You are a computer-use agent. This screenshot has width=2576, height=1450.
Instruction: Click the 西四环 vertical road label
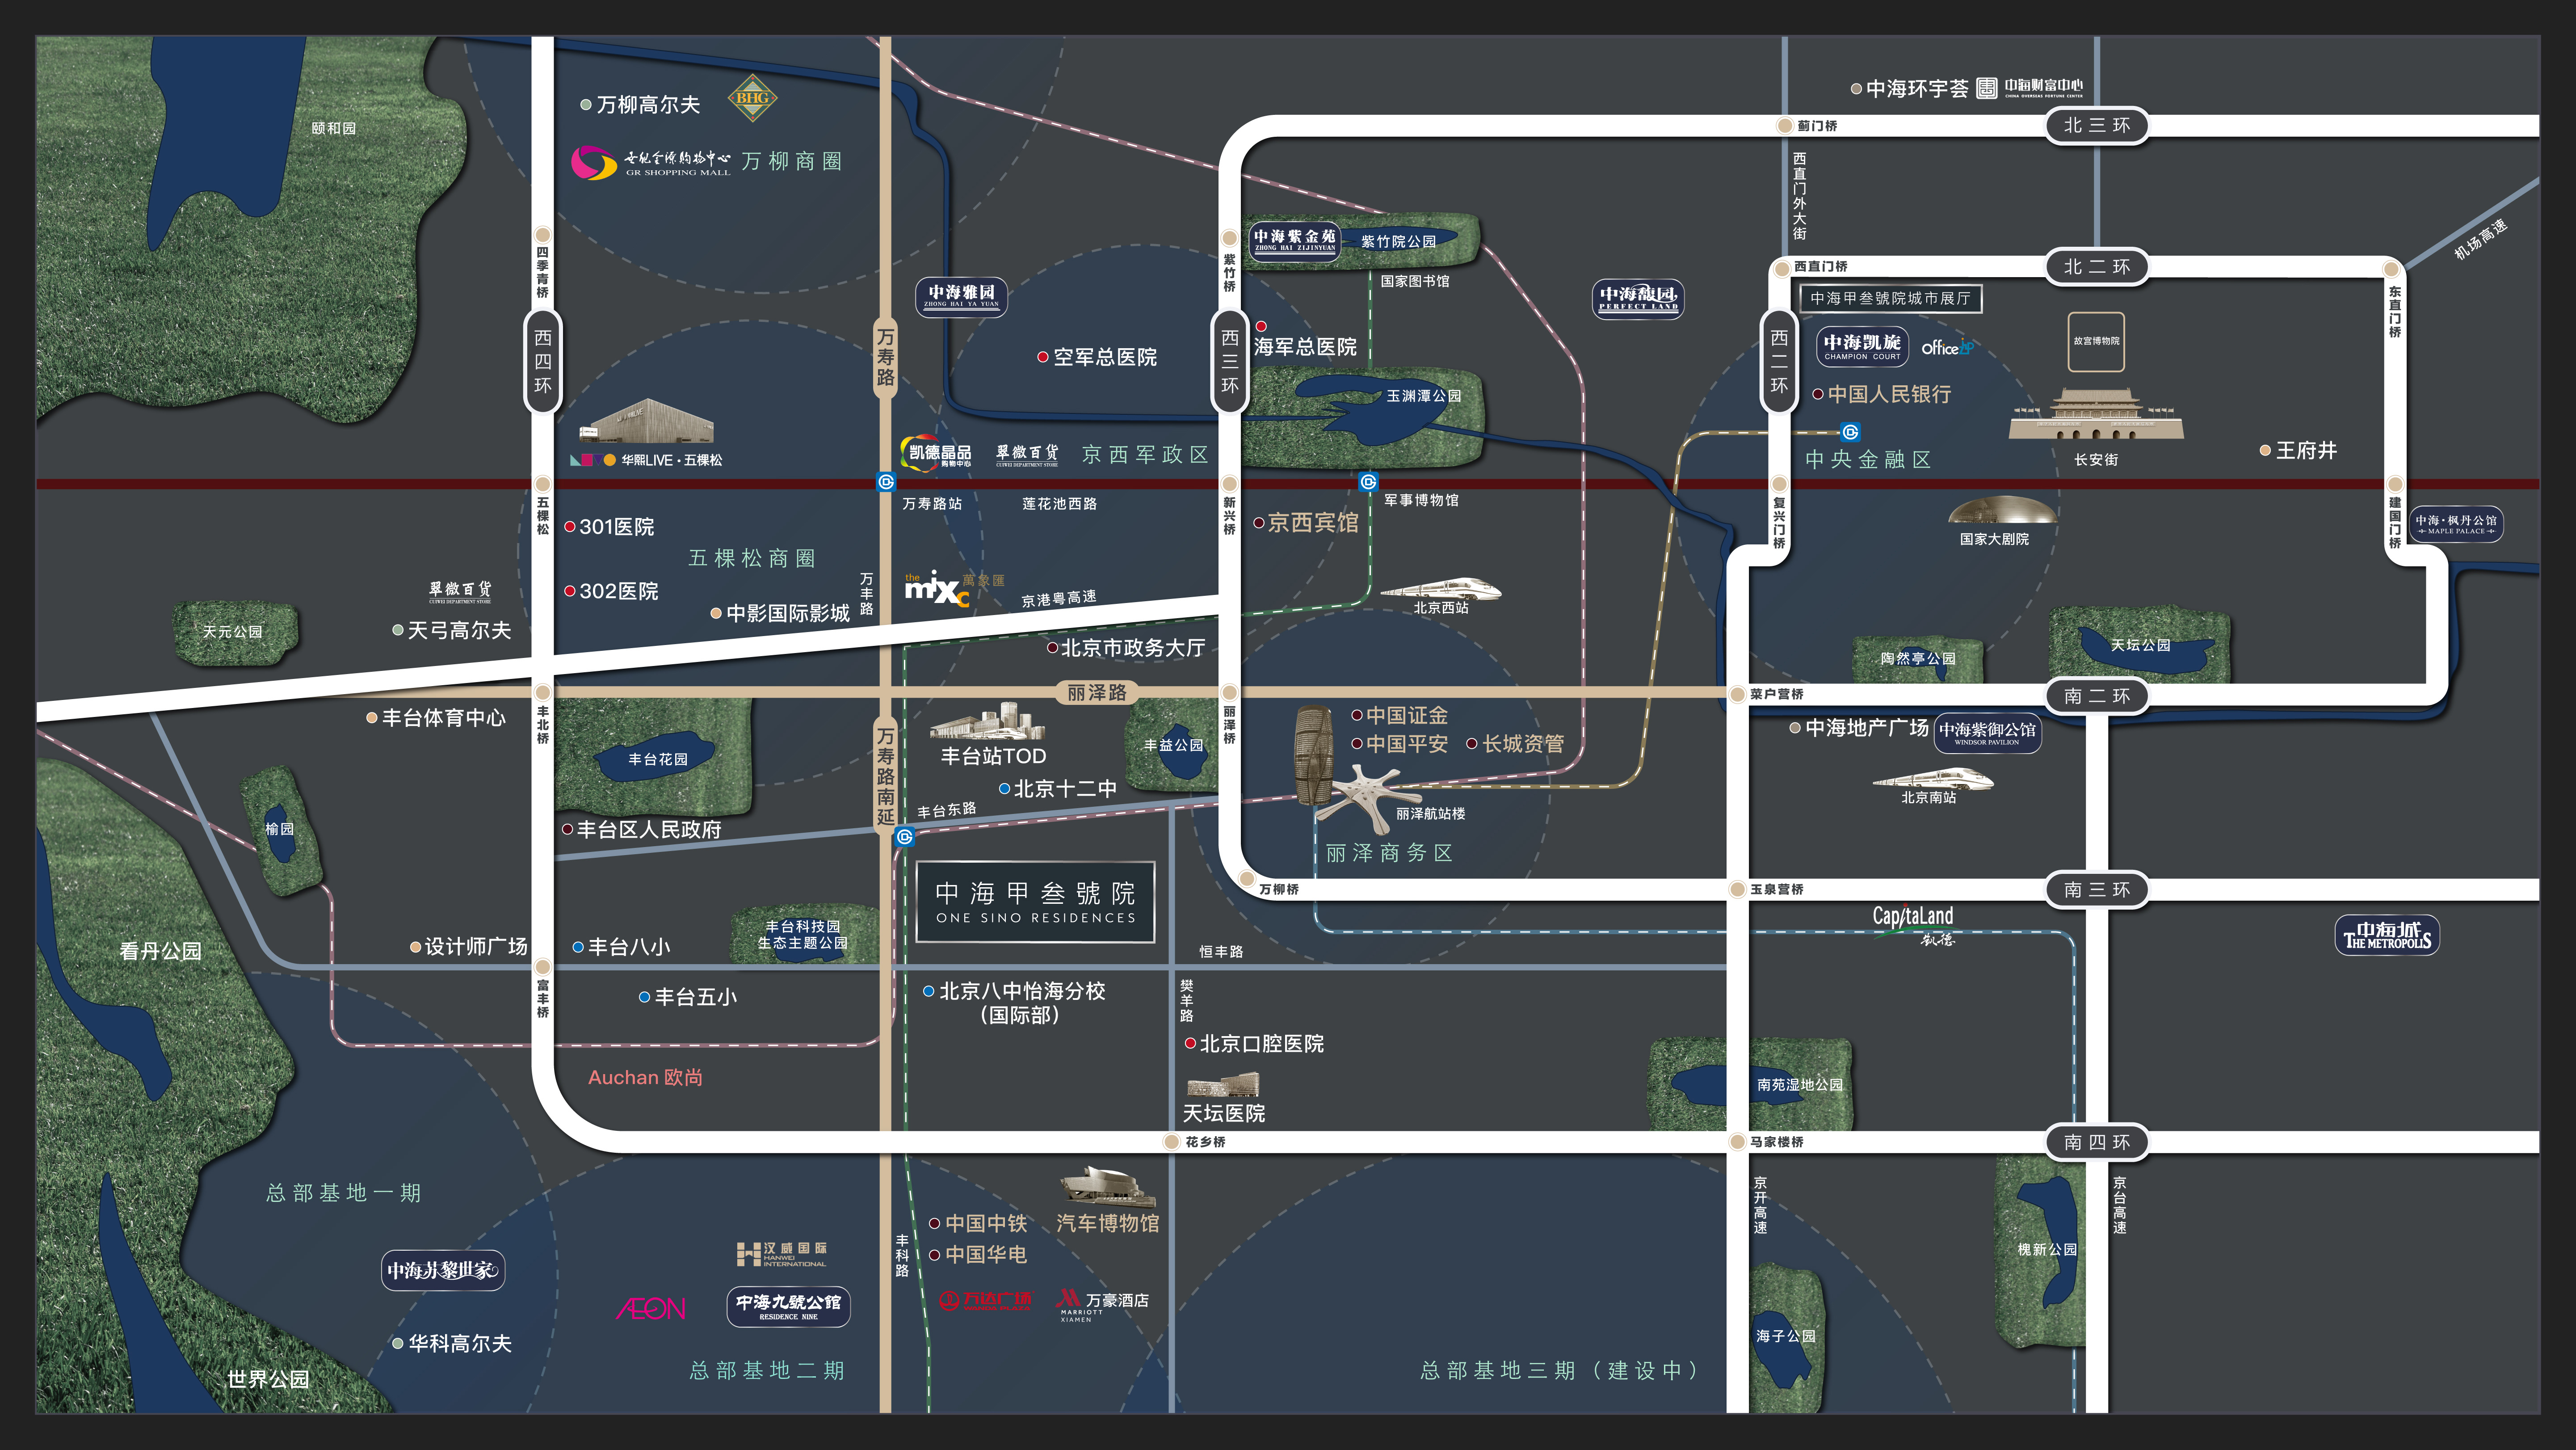pyautogui.click(x=542, y=361)
